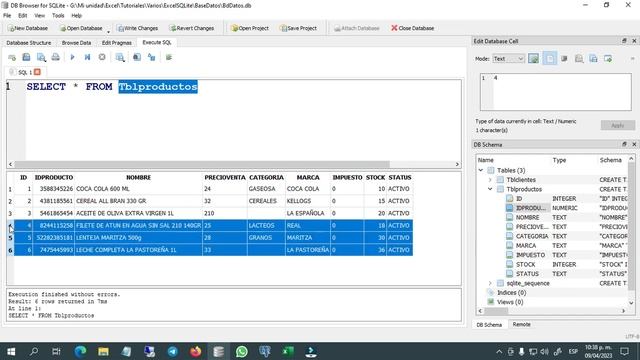Collapse the Tblproductos table node
Screen dimensions: 640x360
coord(490,189)
